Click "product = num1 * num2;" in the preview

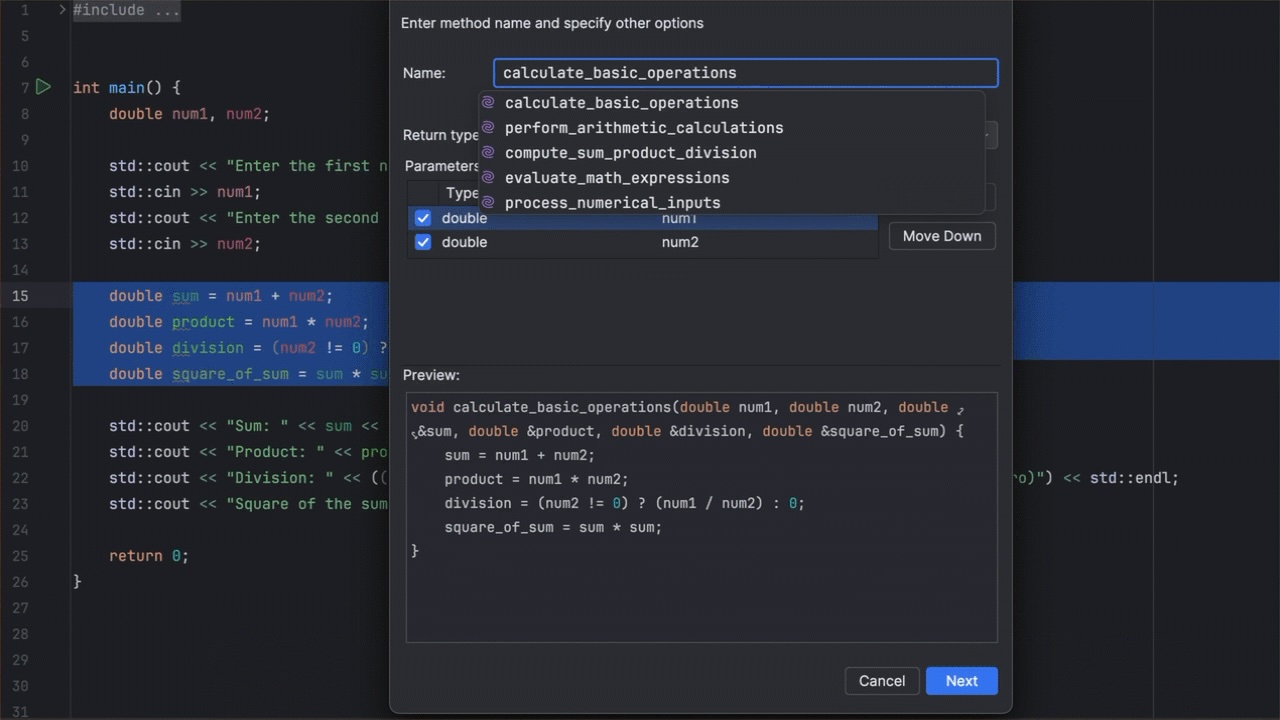tap(536, 479)
